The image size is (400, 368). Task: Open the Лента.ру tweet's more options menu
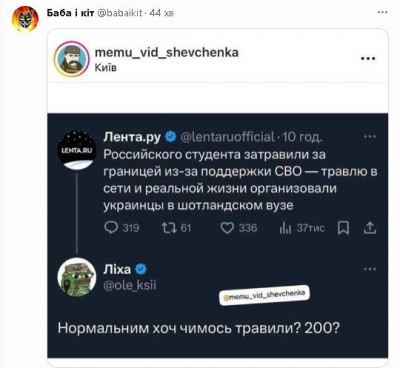coord(370,136)
